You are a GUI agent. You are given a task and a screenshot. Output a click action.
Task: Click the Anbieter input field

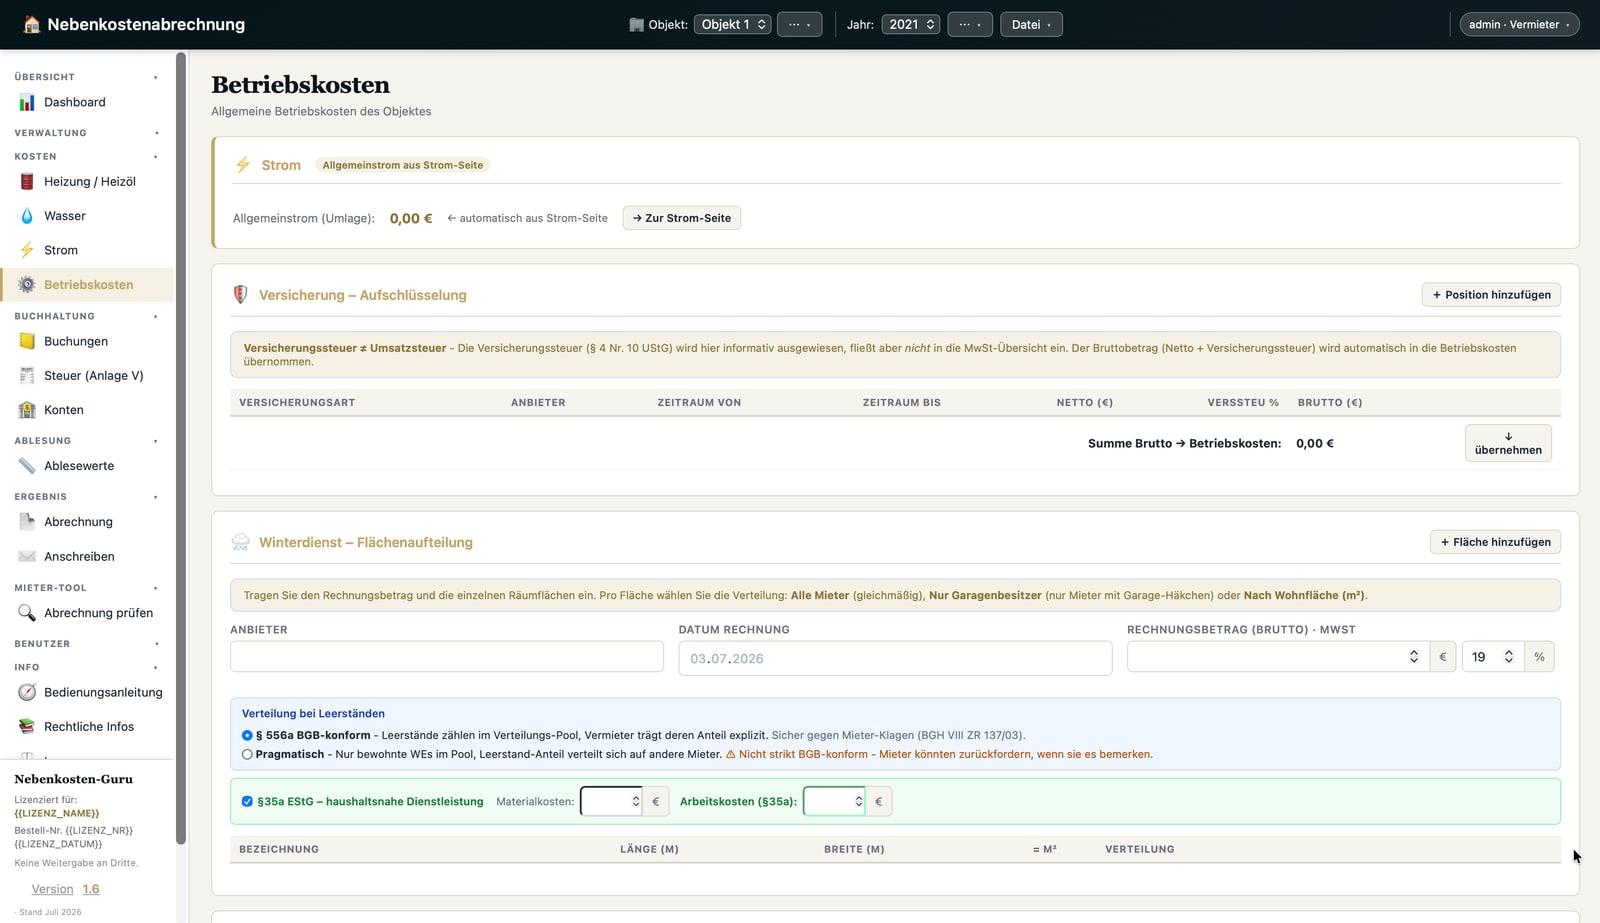(447, 657)
